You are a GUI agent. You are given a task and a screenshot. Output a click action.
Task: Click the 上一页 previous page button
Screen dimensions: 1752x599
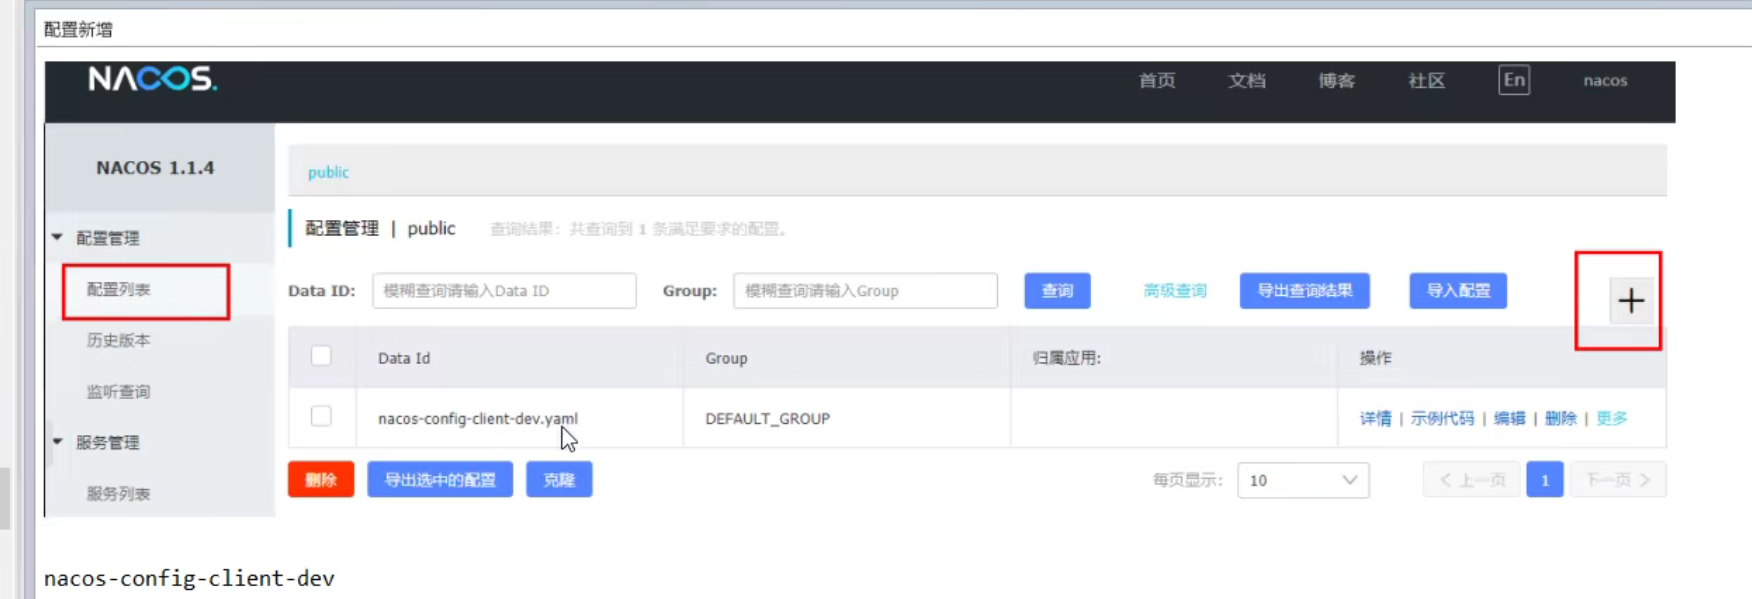click(x=1472, y=480)
